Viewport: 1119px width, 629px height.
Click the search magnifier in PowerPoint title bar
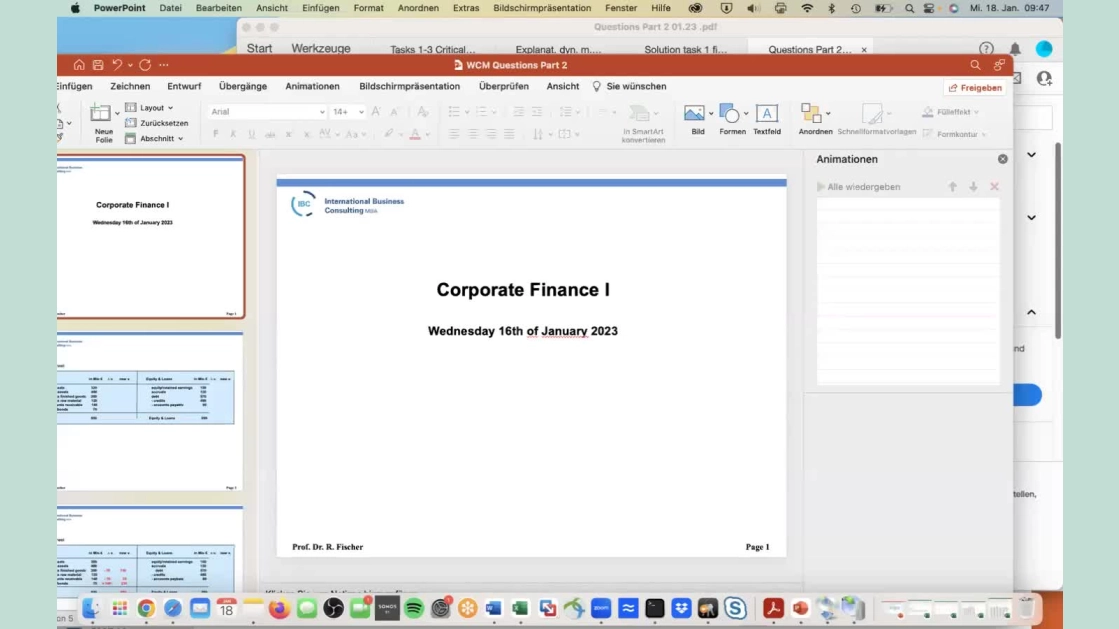tap(975, 65)
